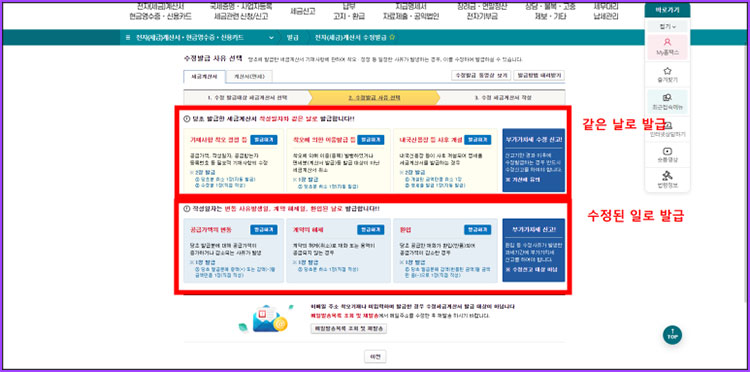Screen dimensions: 750x372
Task: Expand breadcrumb dropdown chevron after 신용카드
Action: point(271,37)
